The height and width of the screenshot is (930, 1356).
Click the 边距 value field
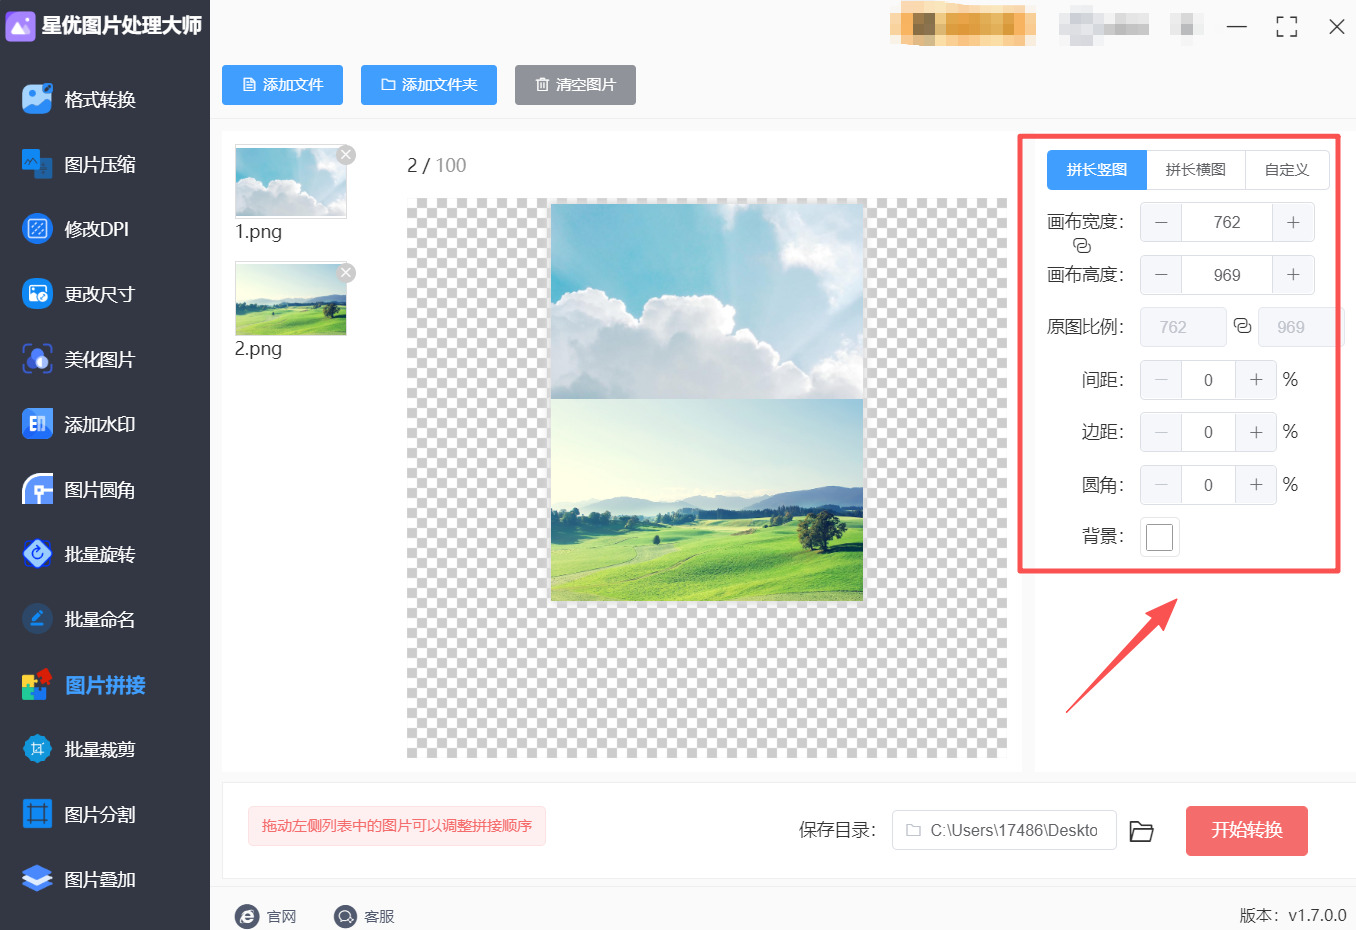(1208, 432)
